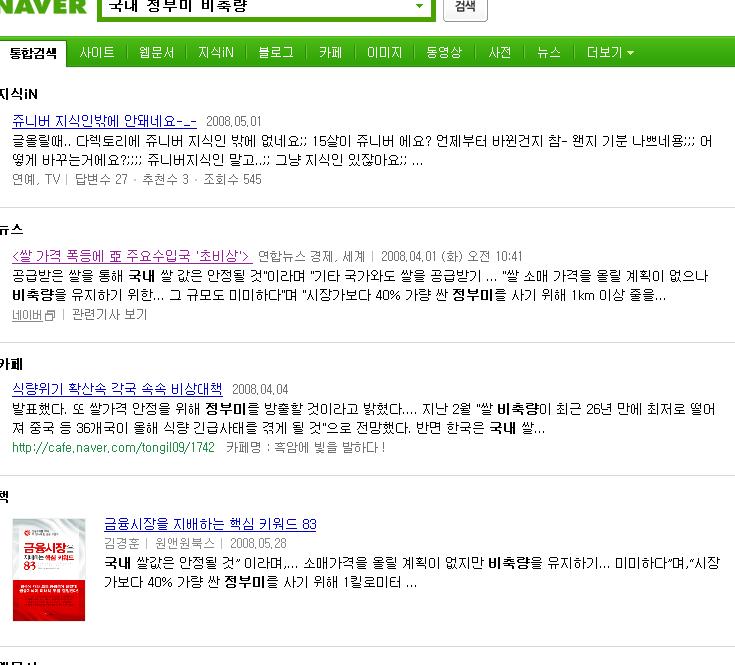Click the '답변수 27' text
The image size is (735, 665).
tap(101, 179)
